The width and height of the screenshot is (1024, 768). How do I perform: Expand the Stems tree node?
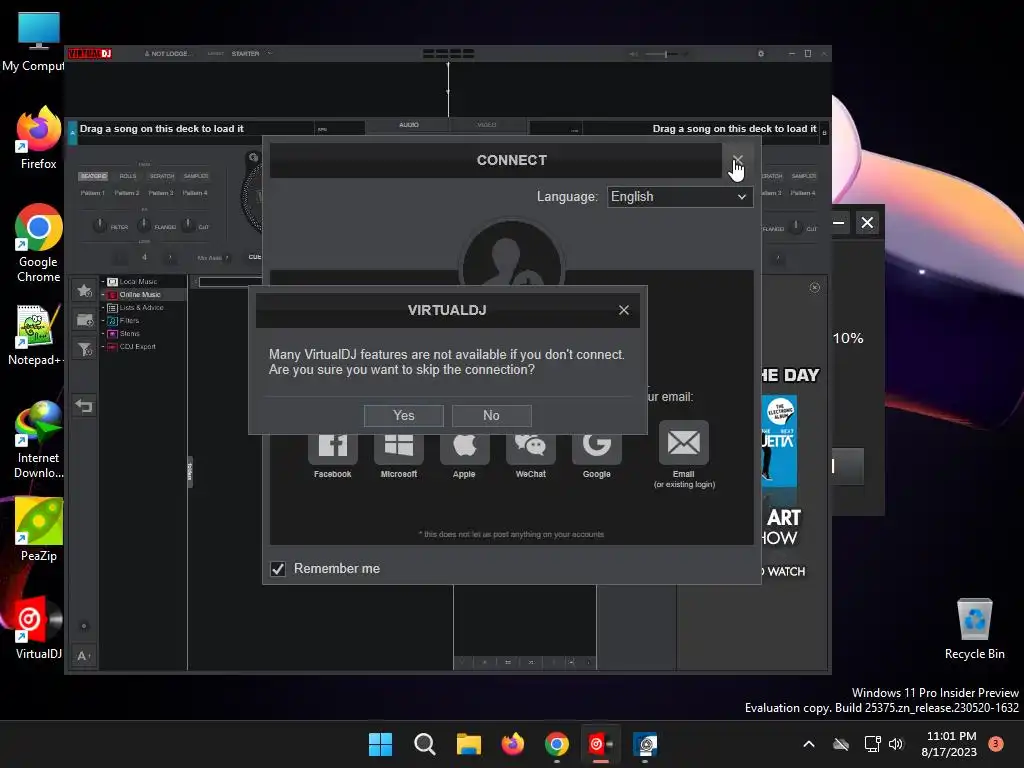click(x=103, y=334)
